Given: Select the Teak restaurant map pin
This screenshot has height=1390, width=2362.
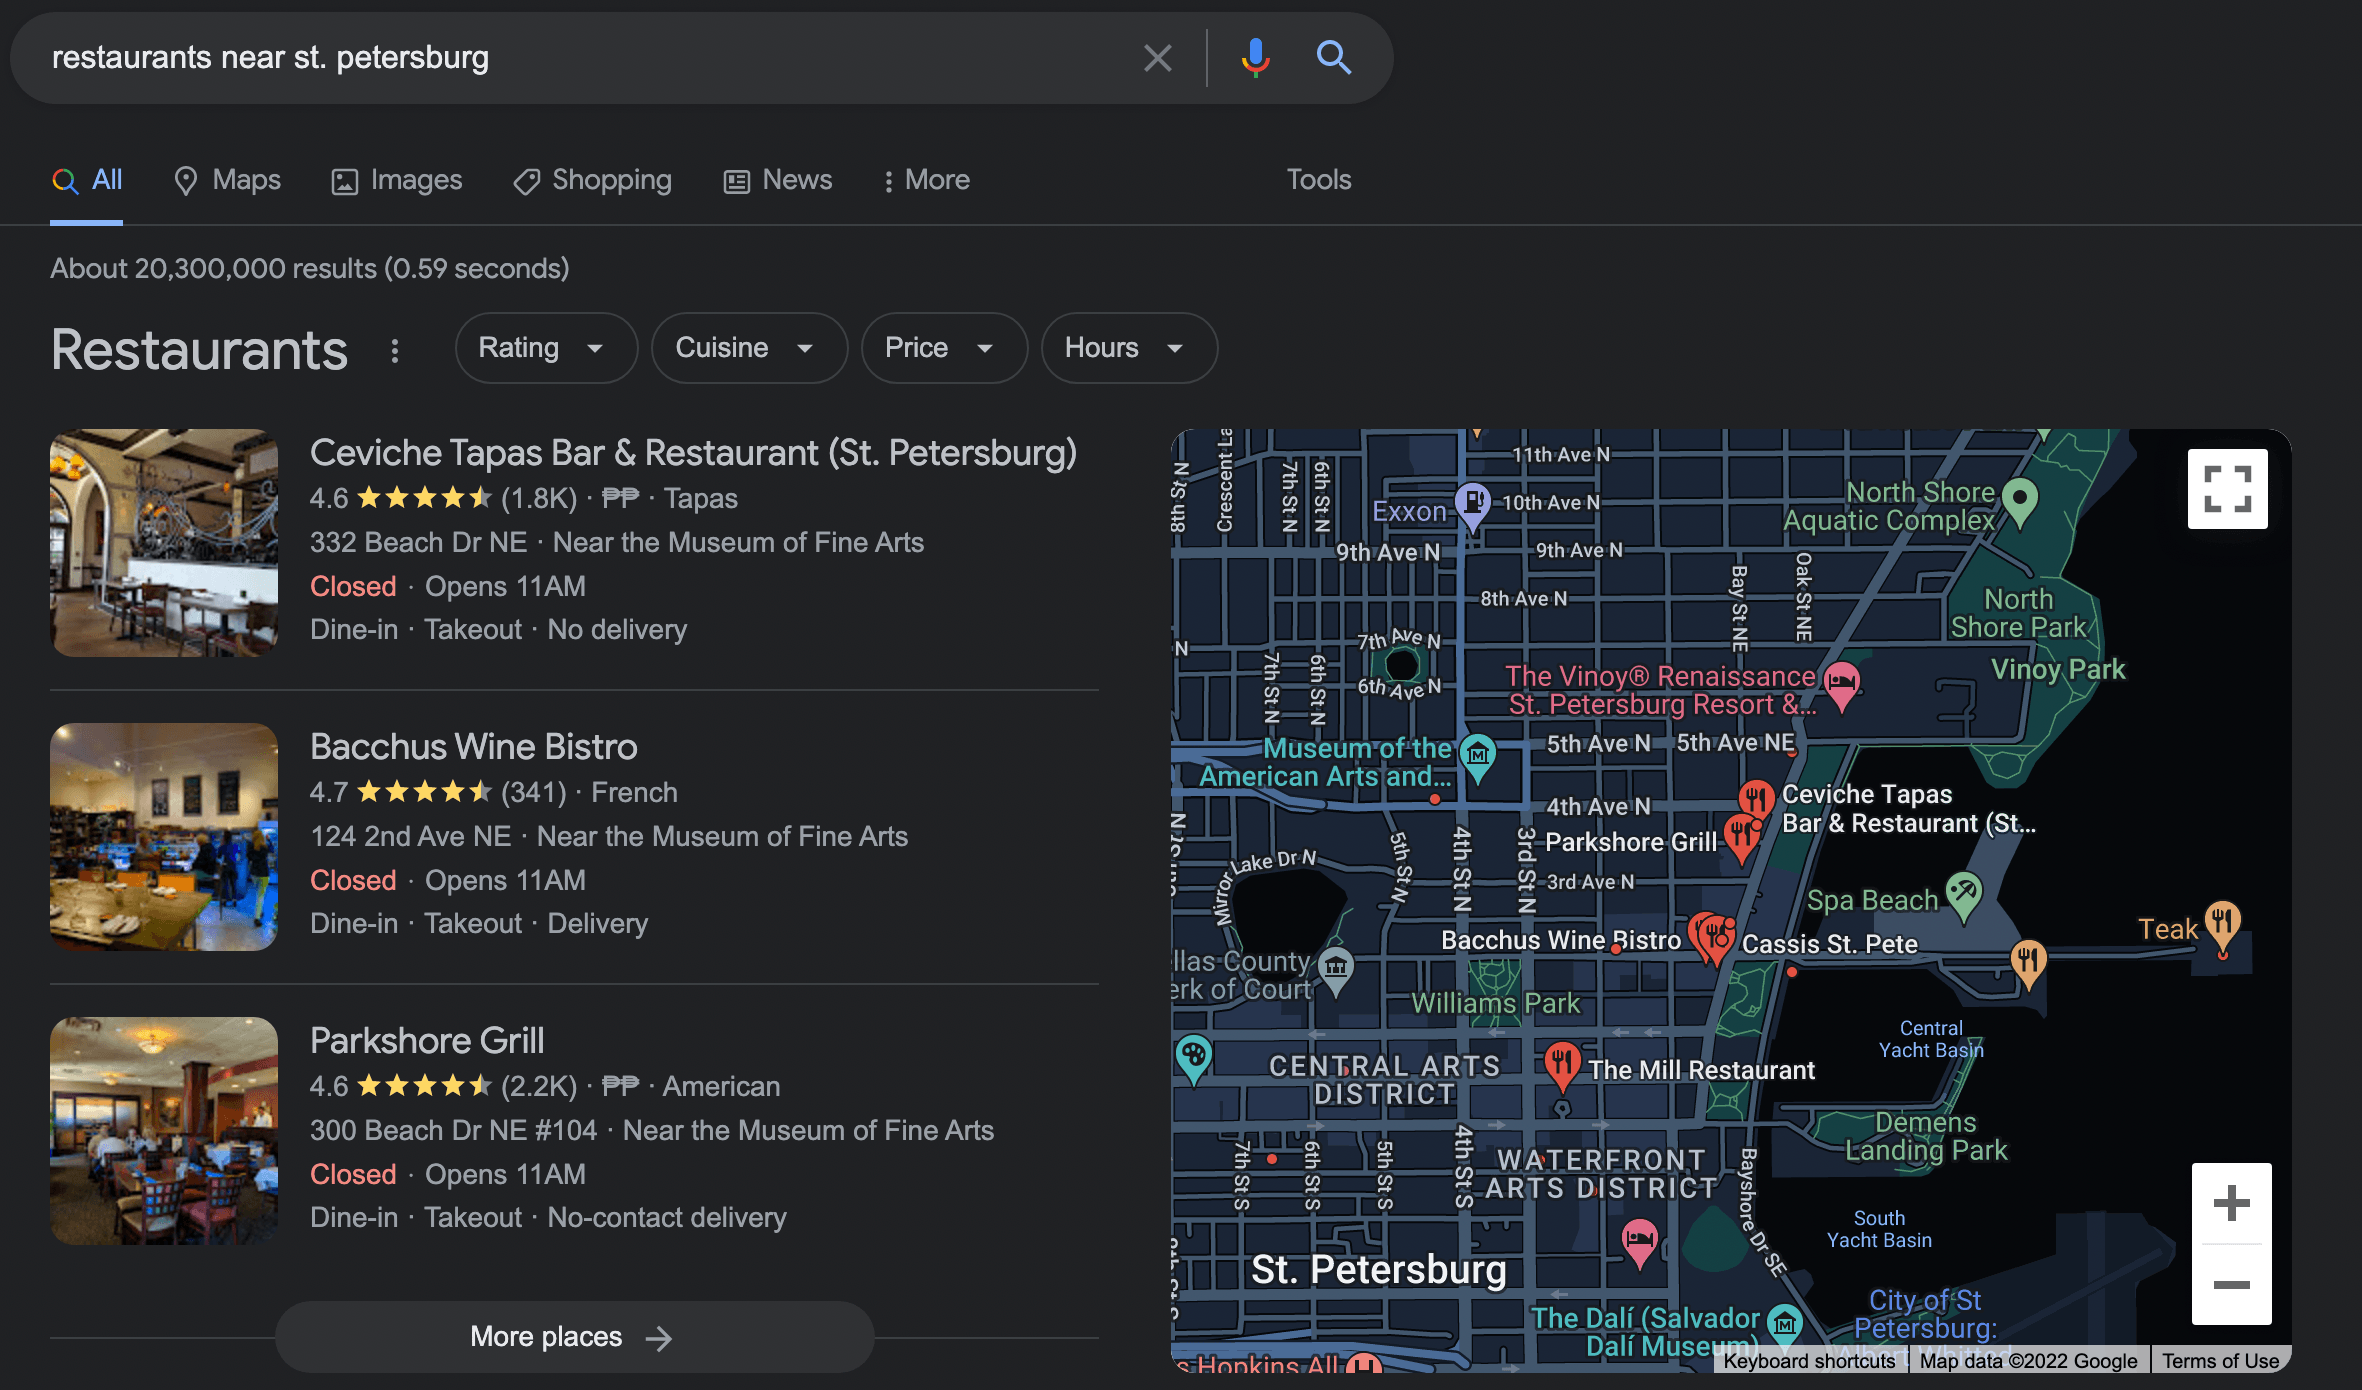Looking at the screenshot, I should click(2222, 926).
